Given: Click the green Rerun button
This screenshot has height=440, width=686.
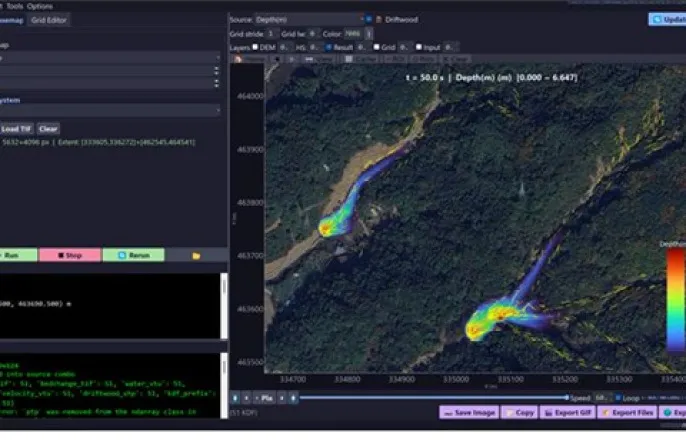Looking at the screenshot, I should click(134, 255).
